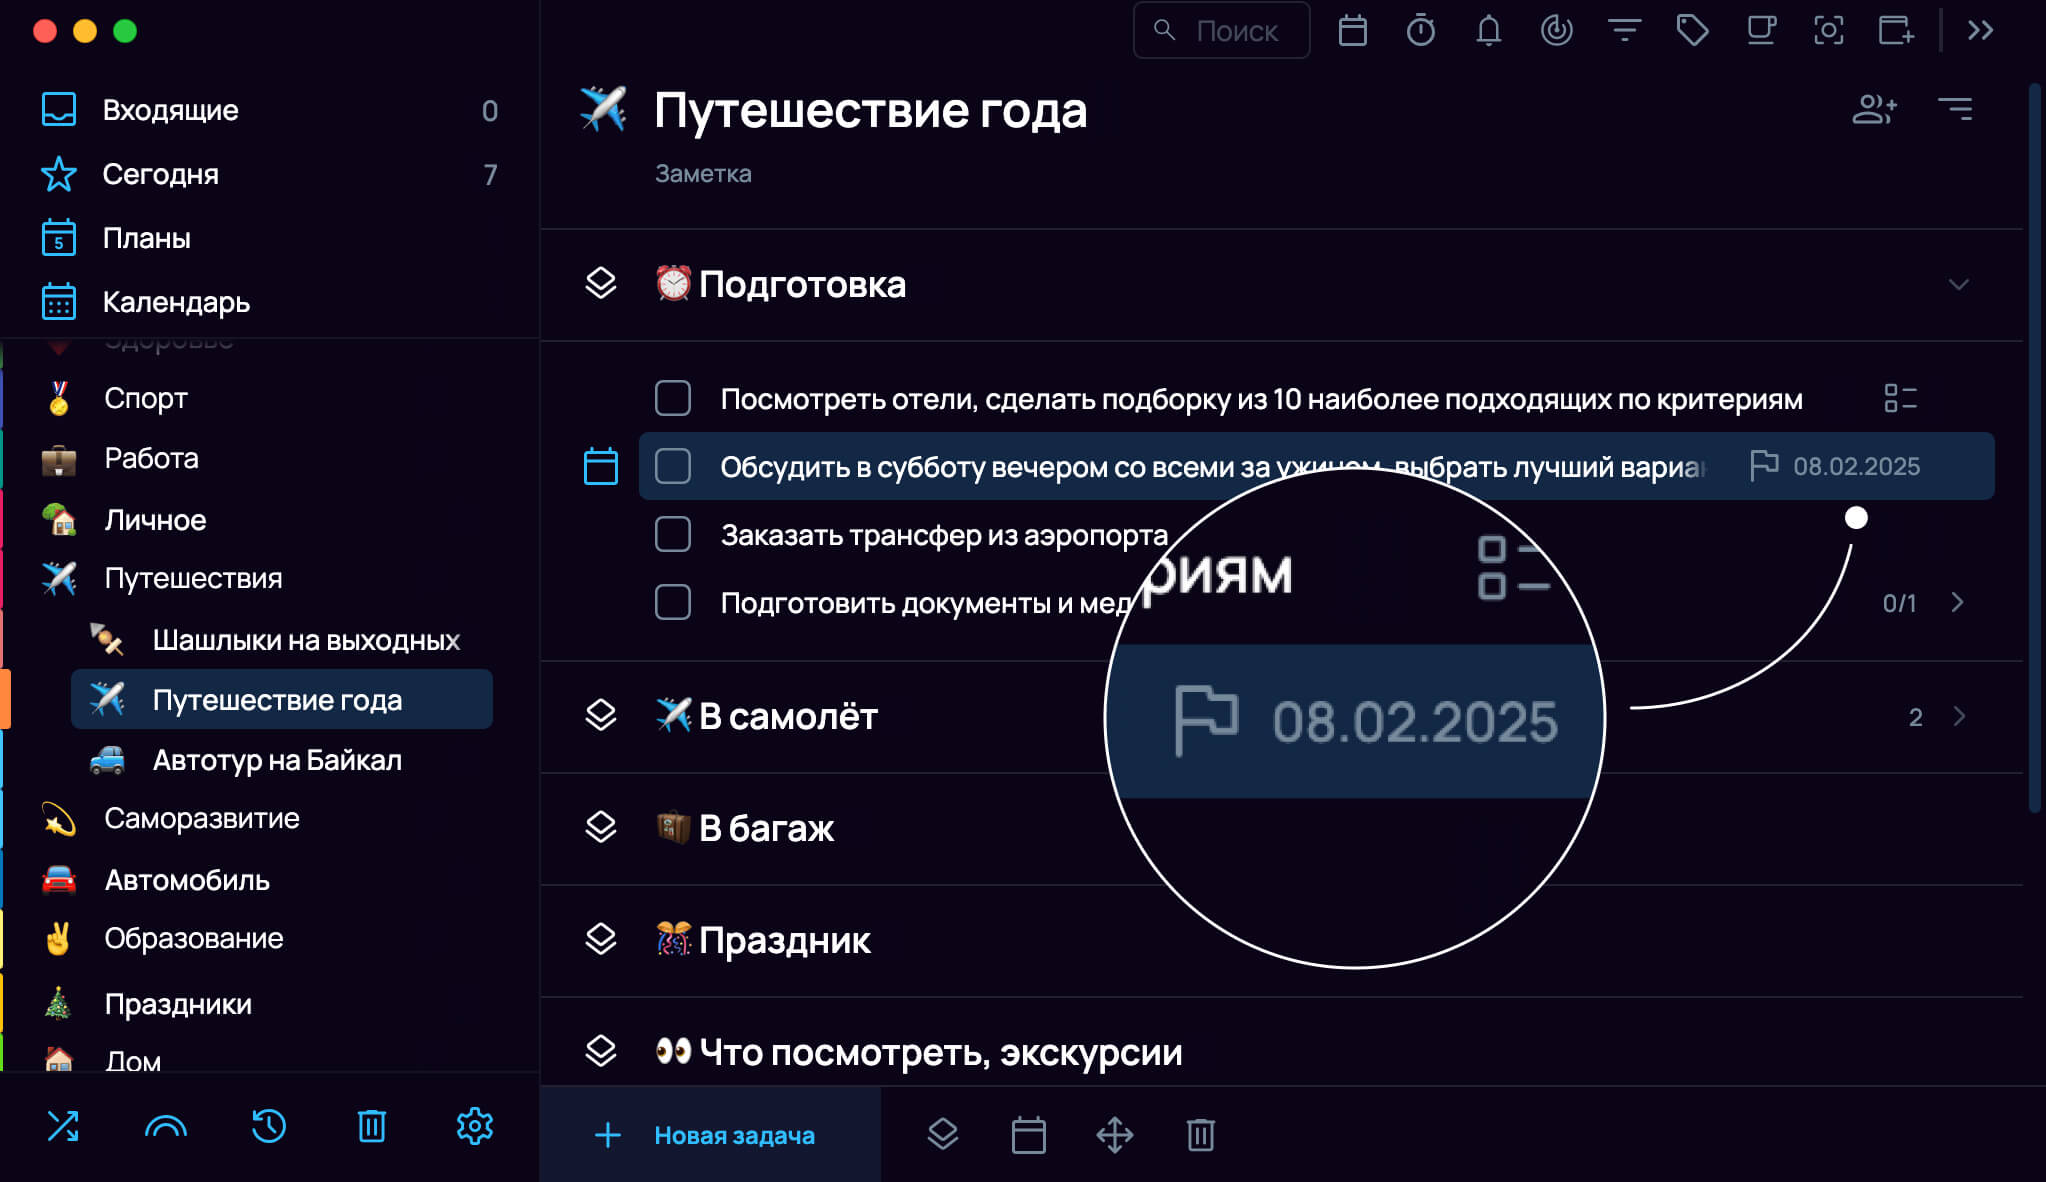The width and height of the screenshot is (2046, 1182).
Task: Open the history clock icon in sidebar footer
Action: point(269,1126)
